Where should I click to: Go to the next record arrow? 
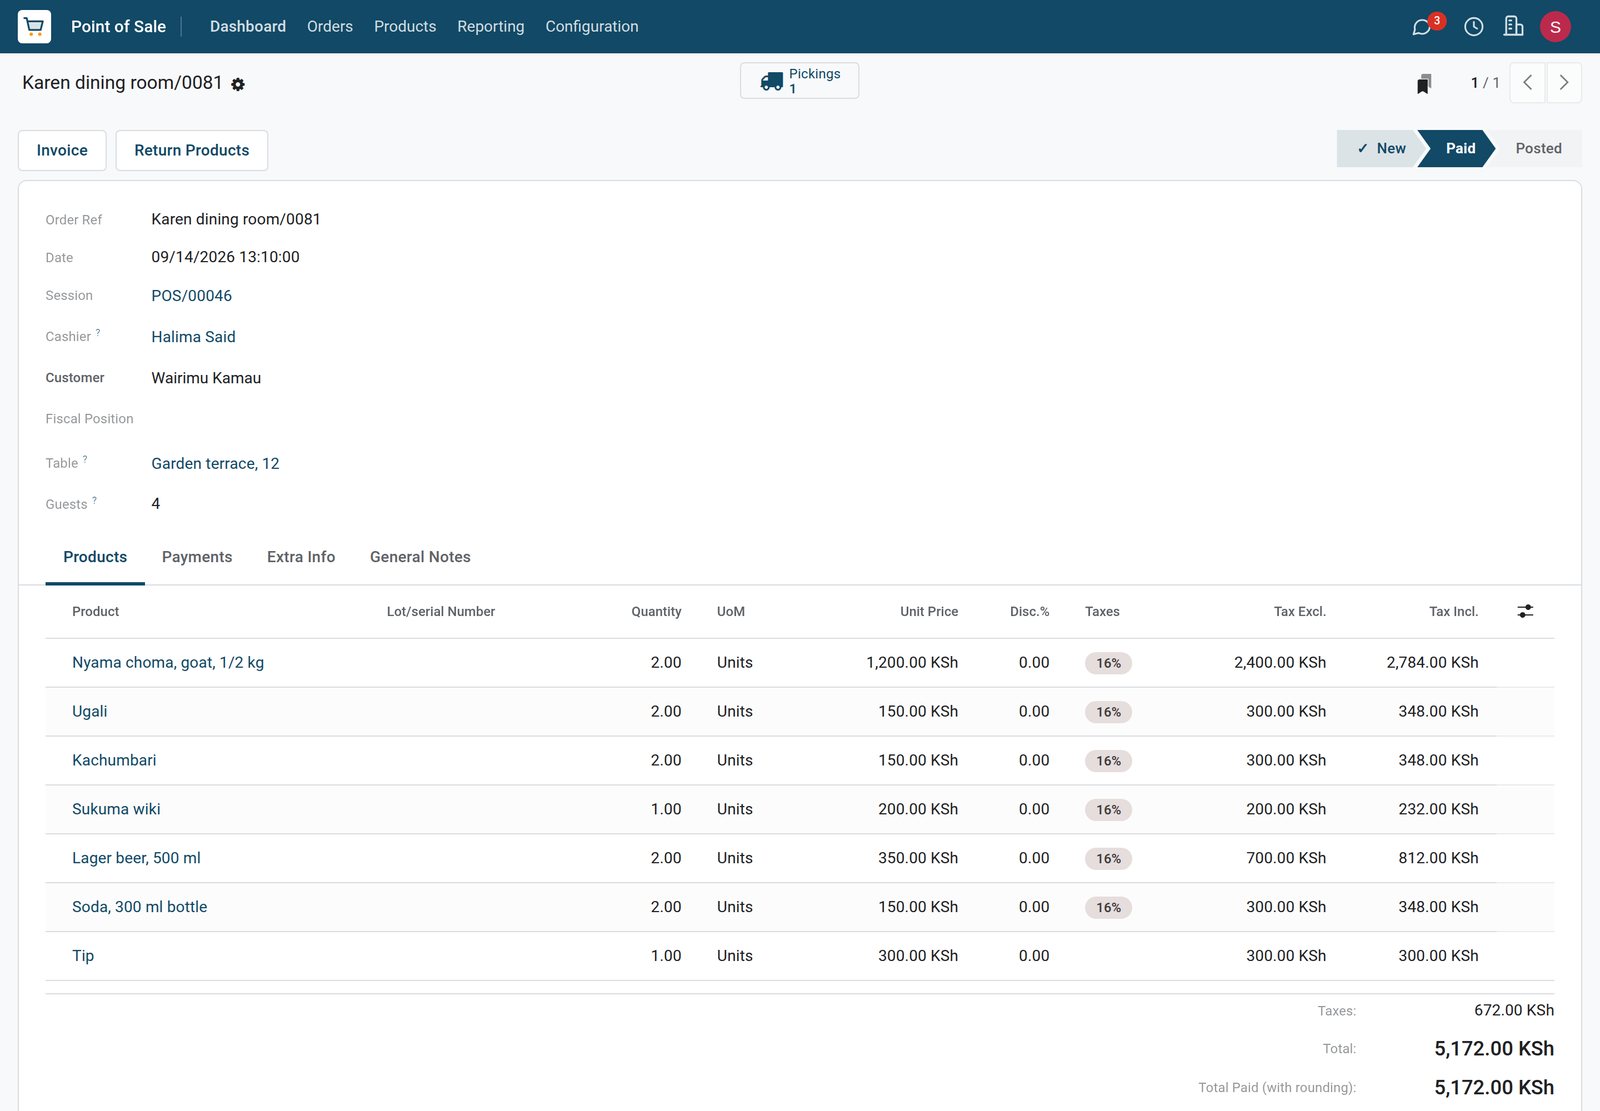tap(1564, 83)
